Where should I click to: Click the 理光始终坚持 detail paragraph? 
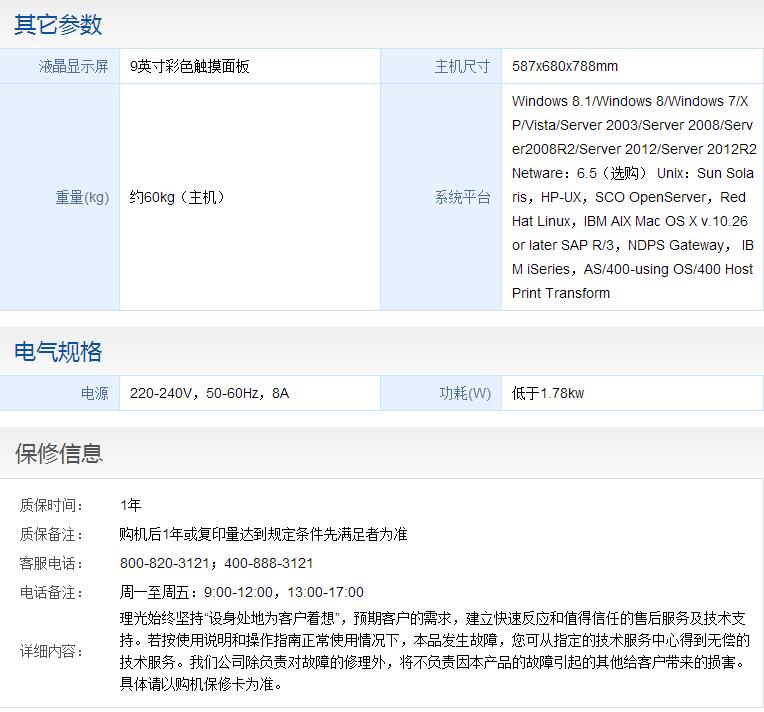[x=434, y=651]
